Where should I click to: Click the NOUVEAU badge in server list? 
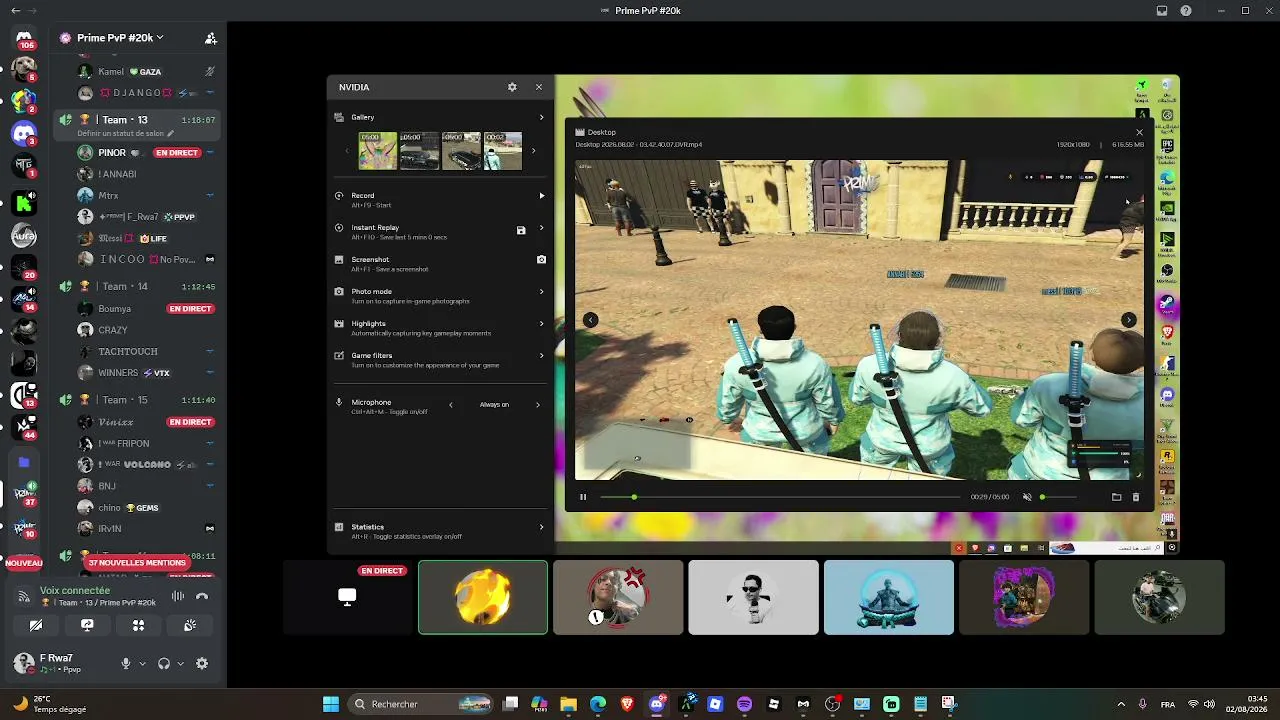[24, 563]
